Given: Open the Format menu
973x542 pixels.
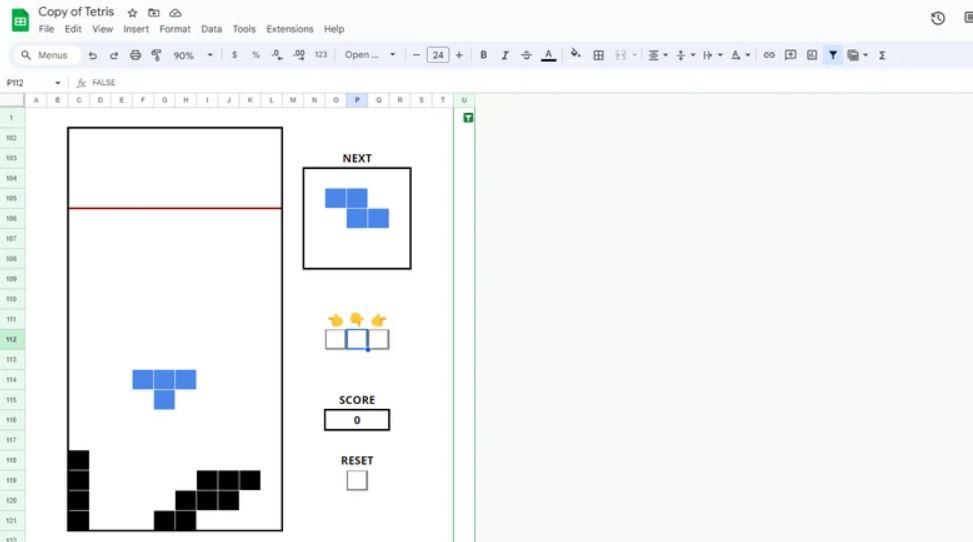Looking at the screenshot, I should click(x=175, y=29).
